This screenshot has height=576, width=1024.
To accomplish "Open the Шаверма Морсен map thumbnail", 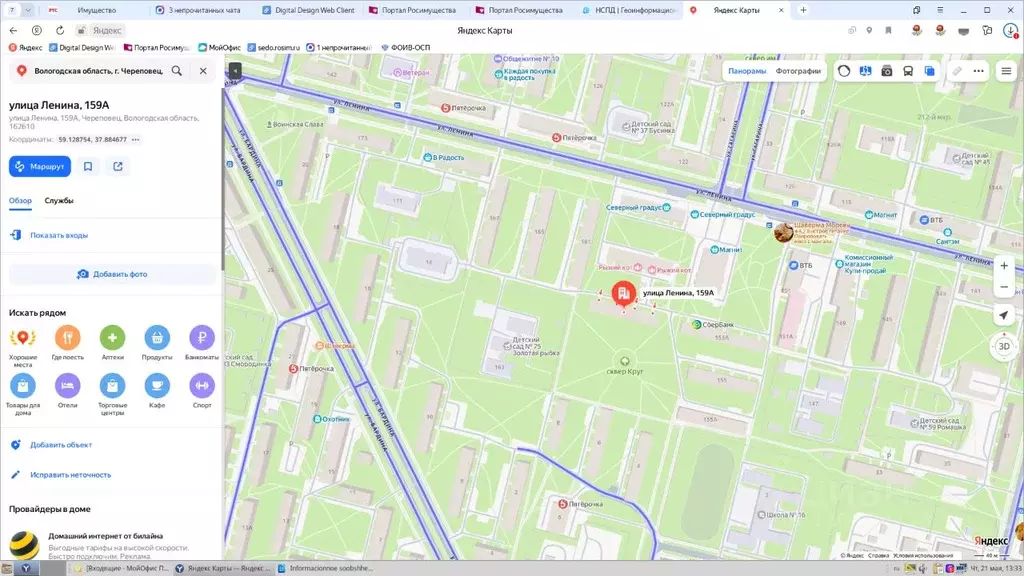I will click(783, 232).
